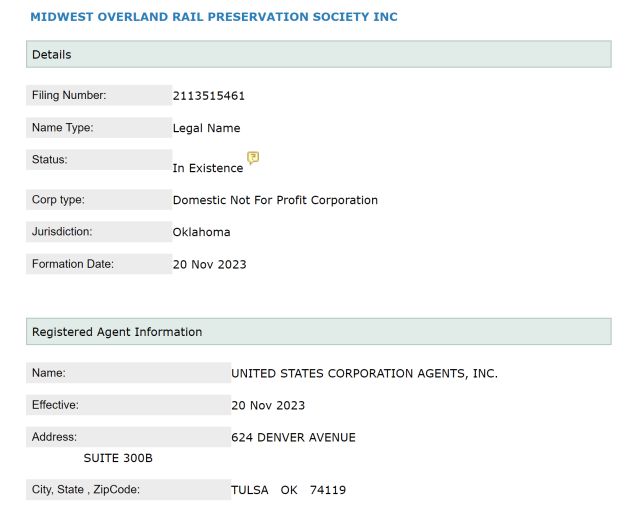Screen dimensions: 640x512
Task: Click the TULSA city value
Action: [249, 490]
